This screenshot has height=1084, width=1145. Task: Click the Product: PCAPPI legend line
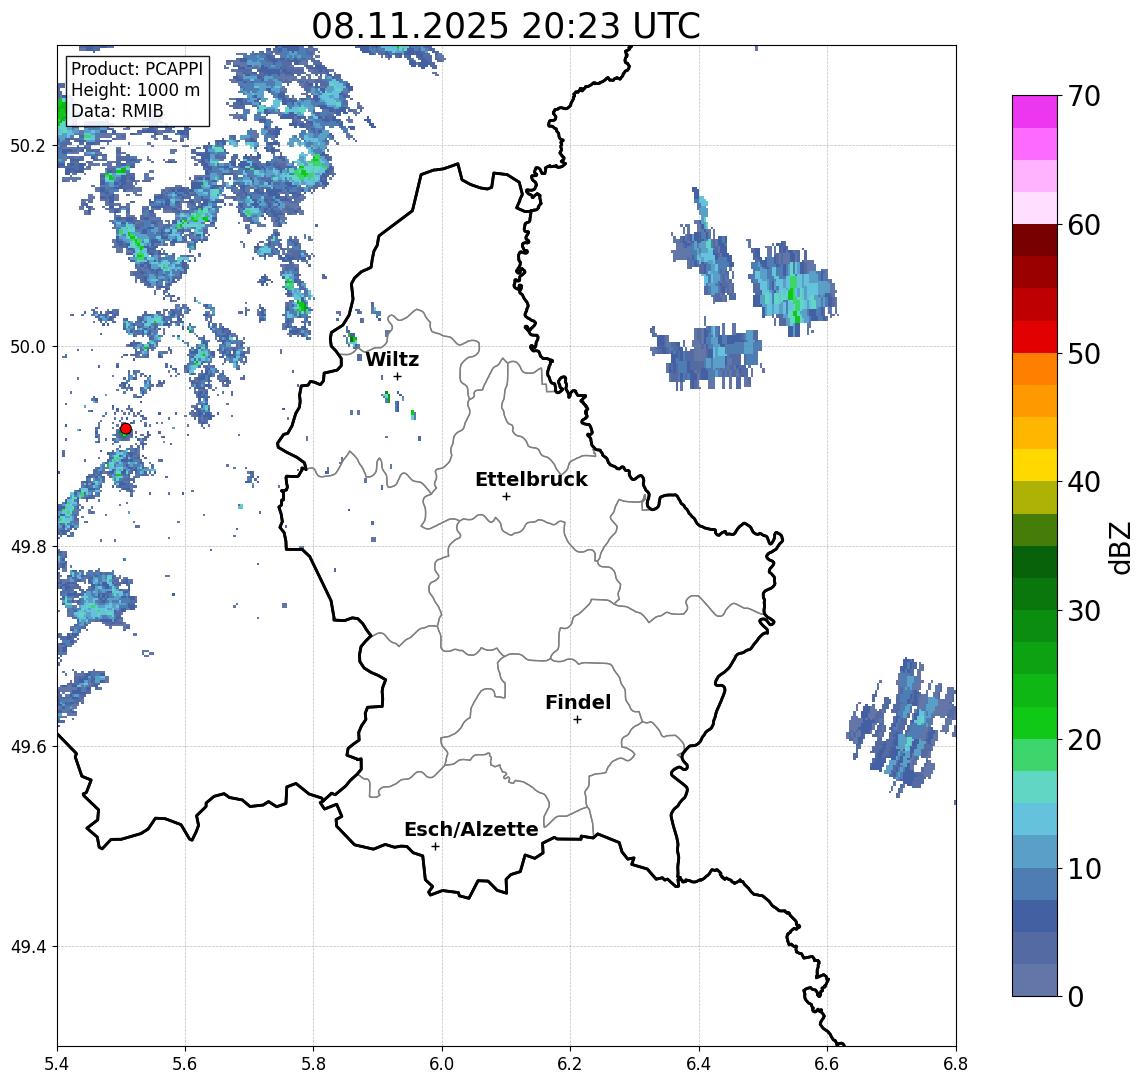point(137,69)
